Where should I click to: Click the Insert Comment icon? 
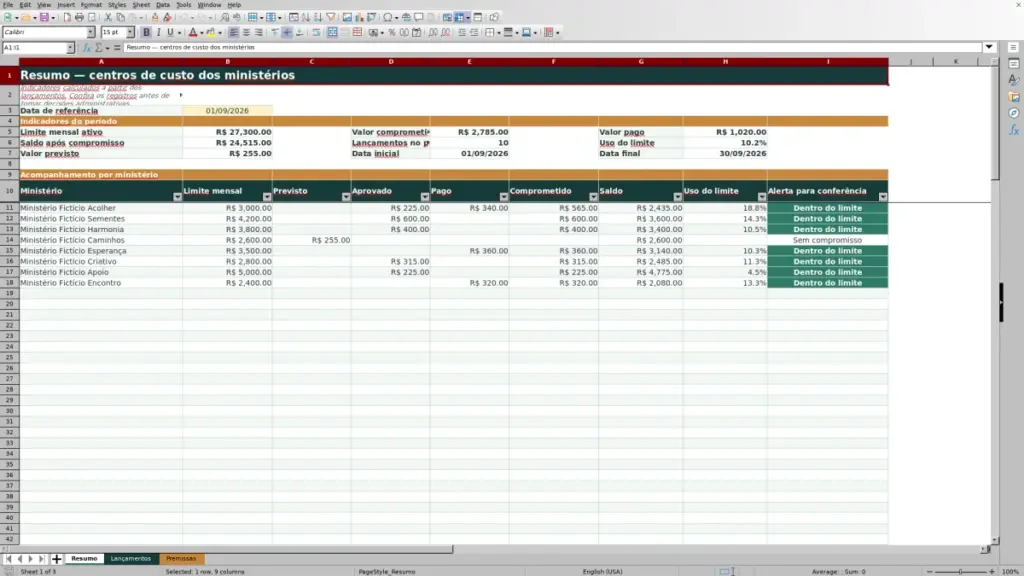coord(419,18)
